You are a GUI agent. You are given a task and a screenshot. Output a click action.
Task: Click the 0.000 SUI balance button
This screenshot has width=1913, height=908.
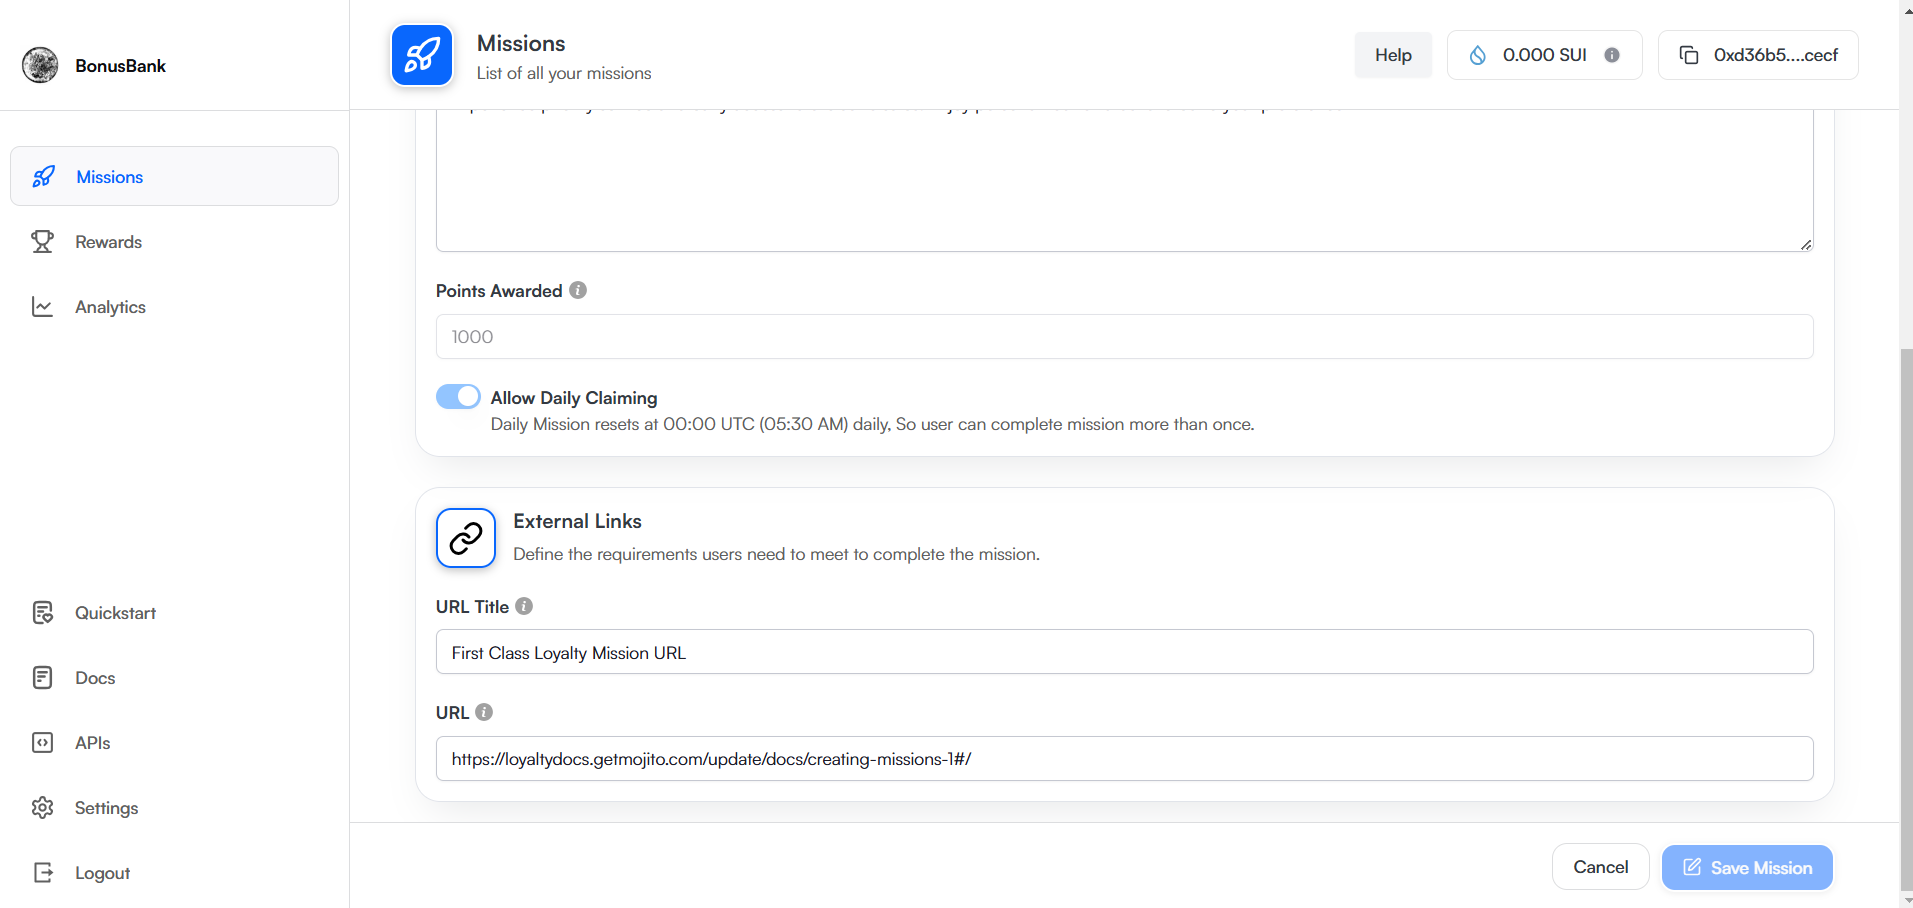tap(1544, 55)
